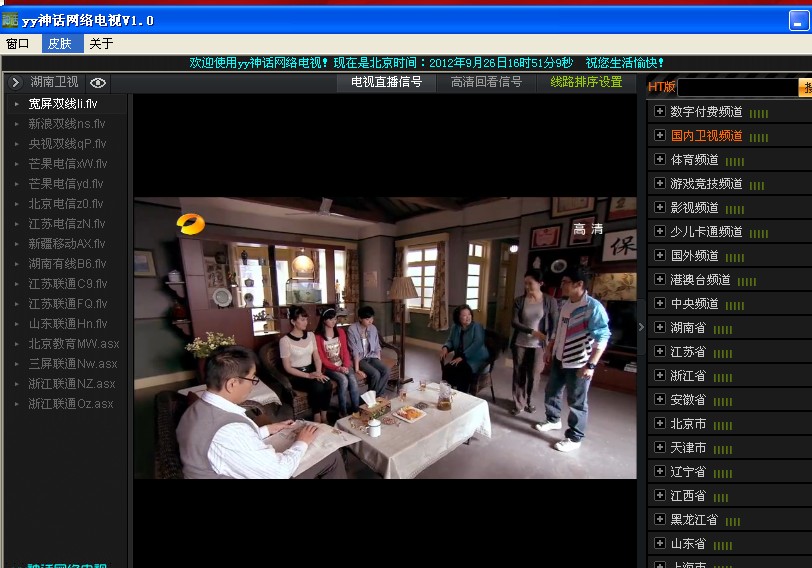Click the HT版 search input field
The image size is (812, 568).
[x=737, y=88]
